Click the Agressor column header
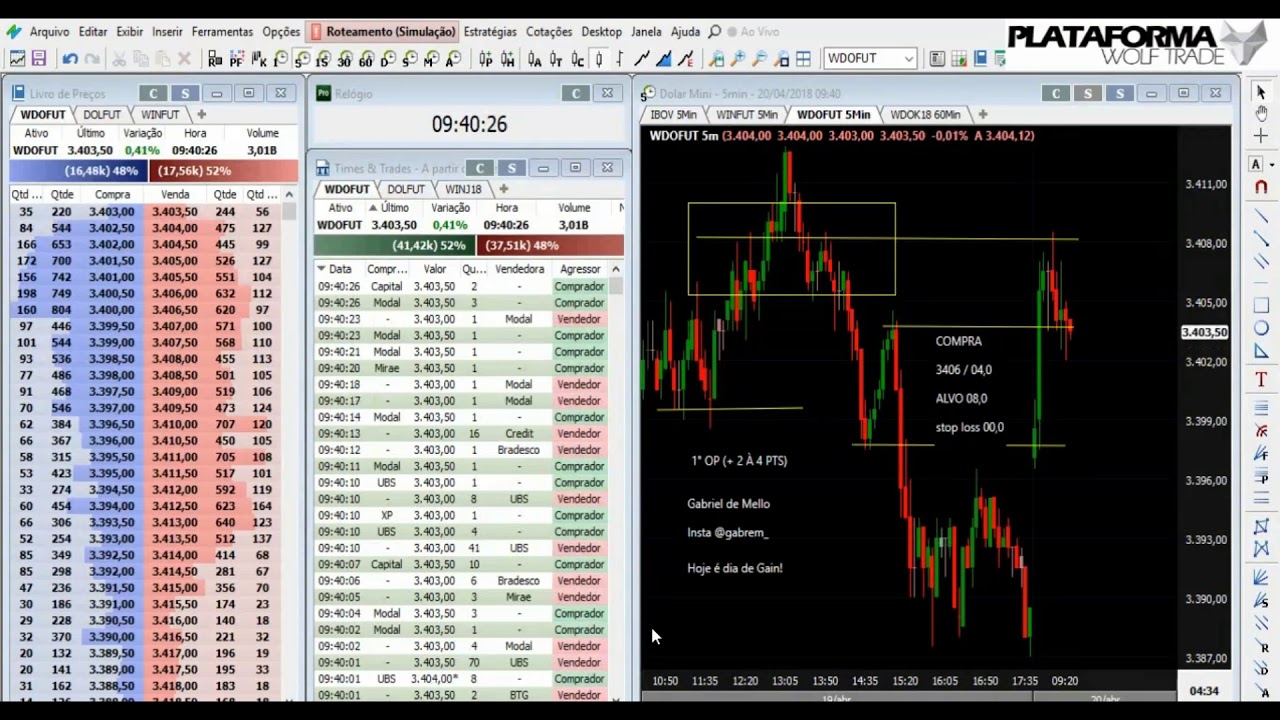The height and width of the screenshot is (720, 1280). (x=580, y=269)
